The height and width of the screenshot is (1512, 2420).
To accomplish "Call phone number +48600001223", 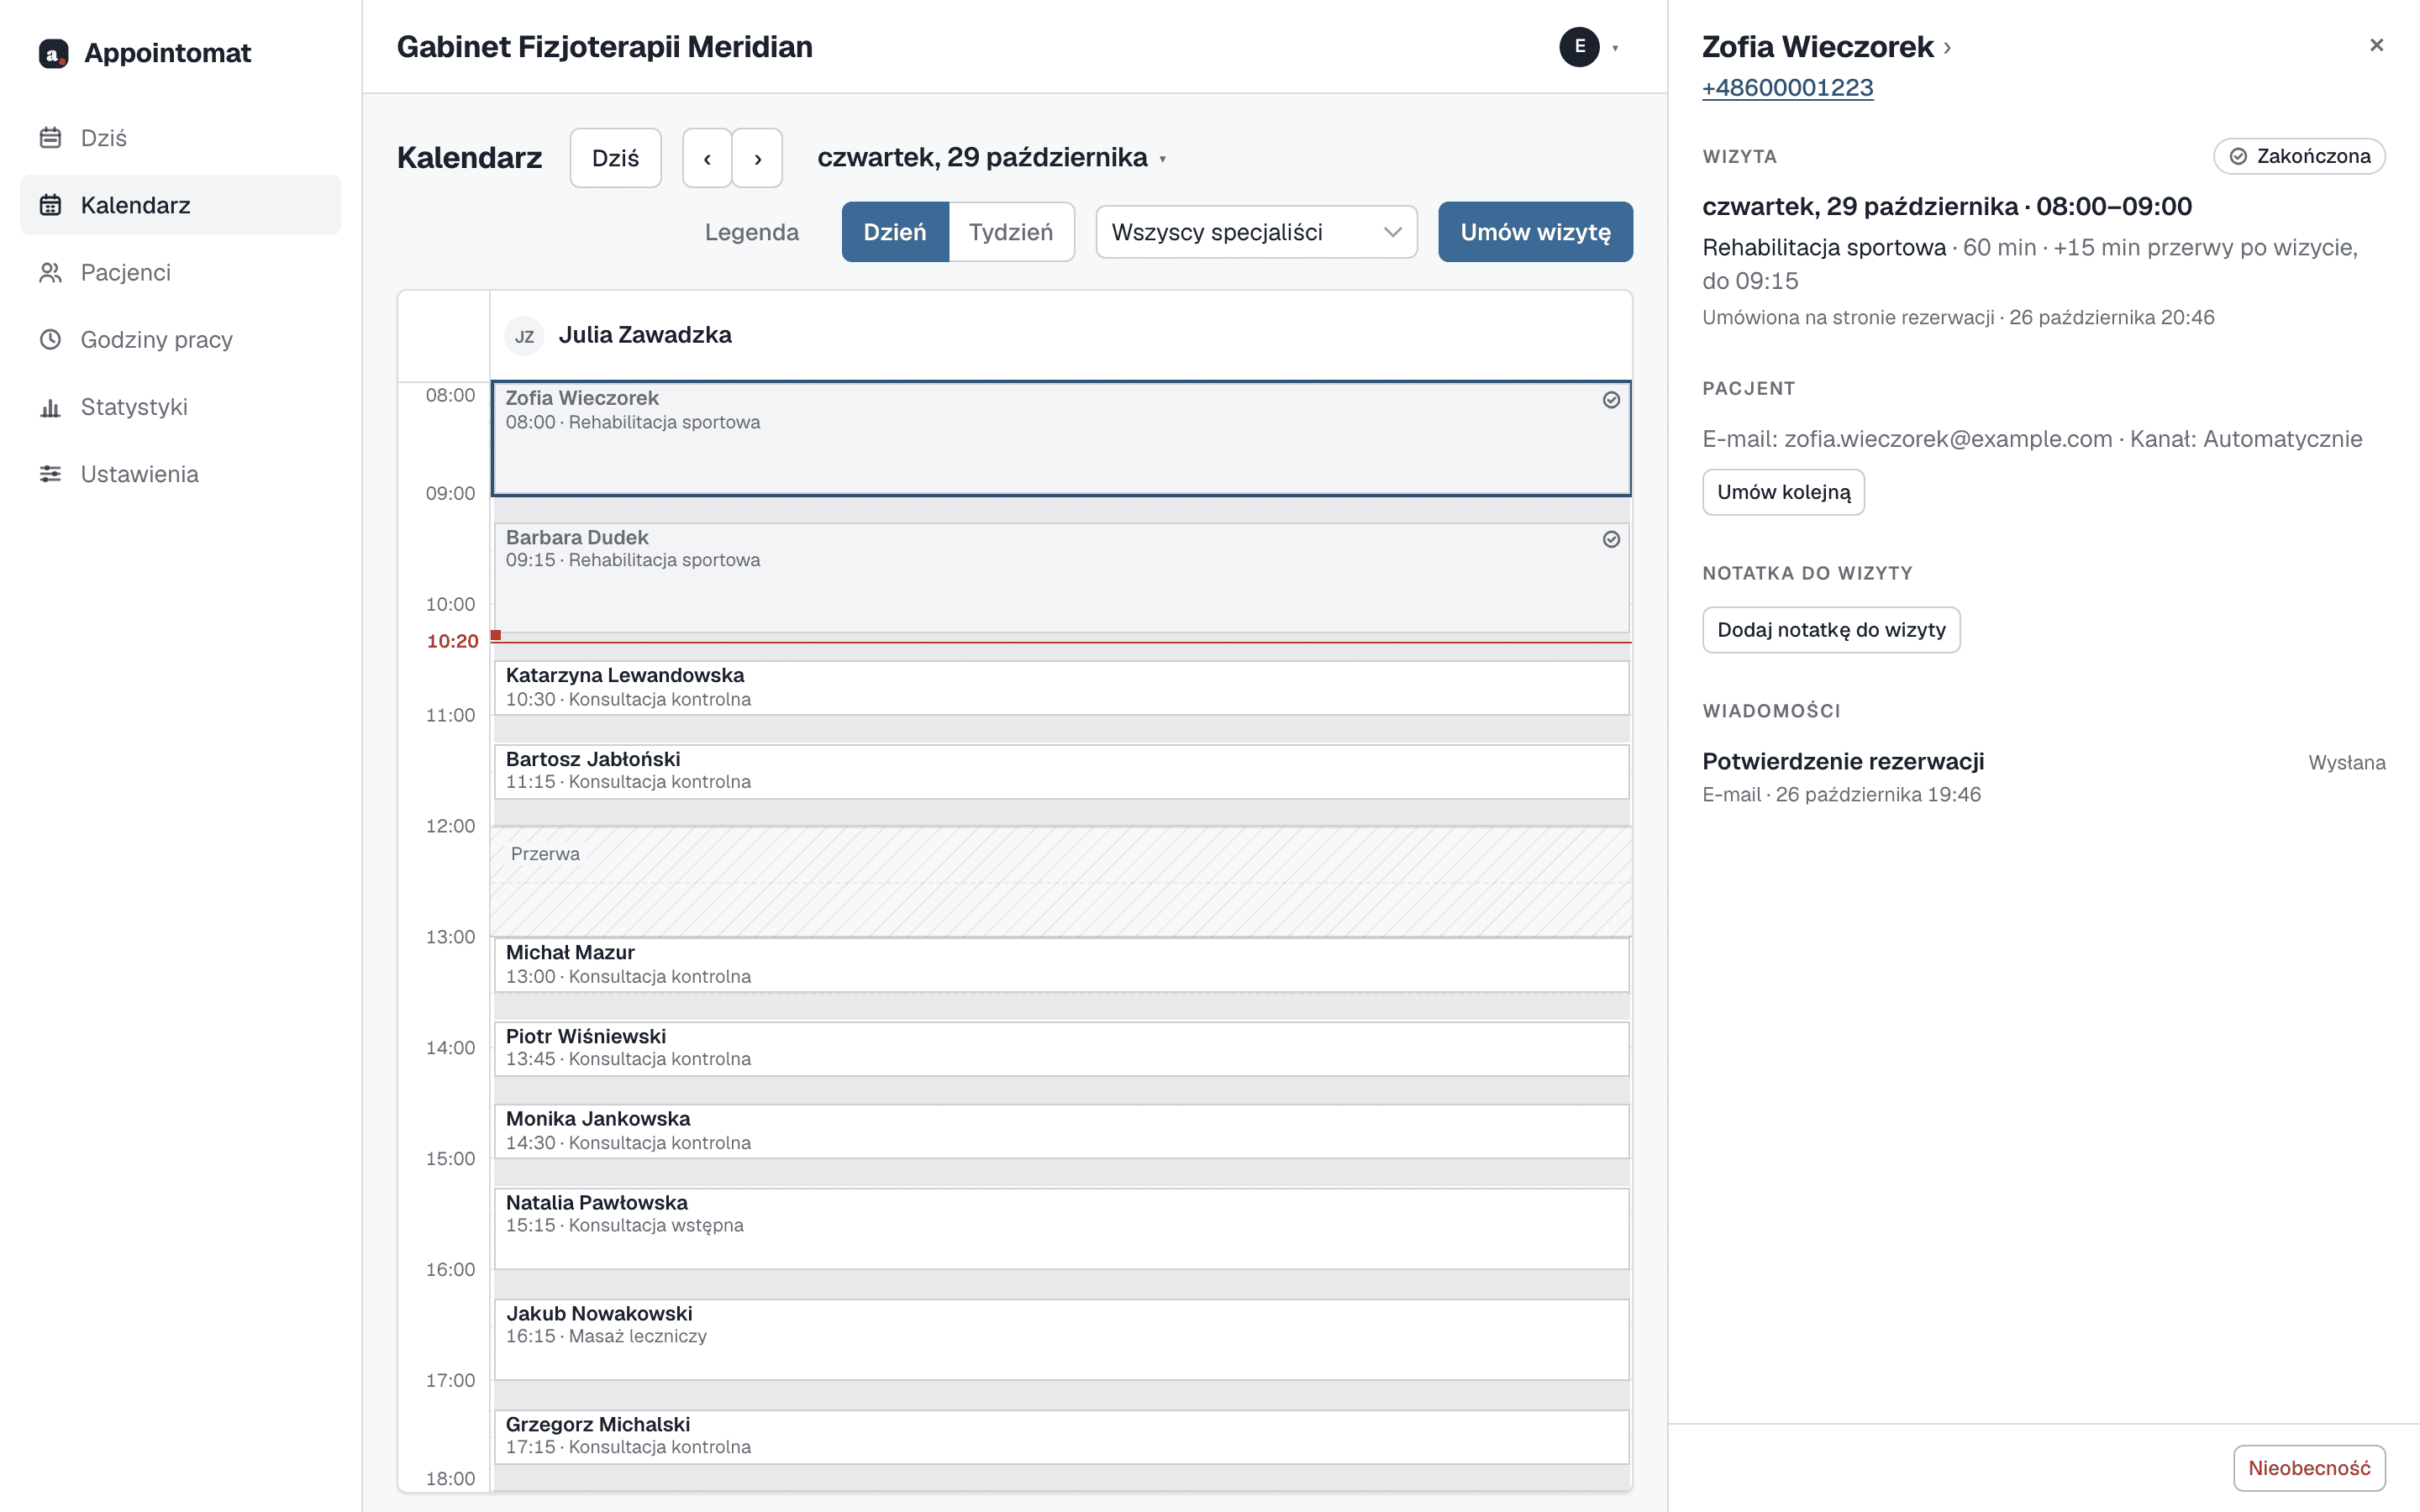I will [1787, 88].
